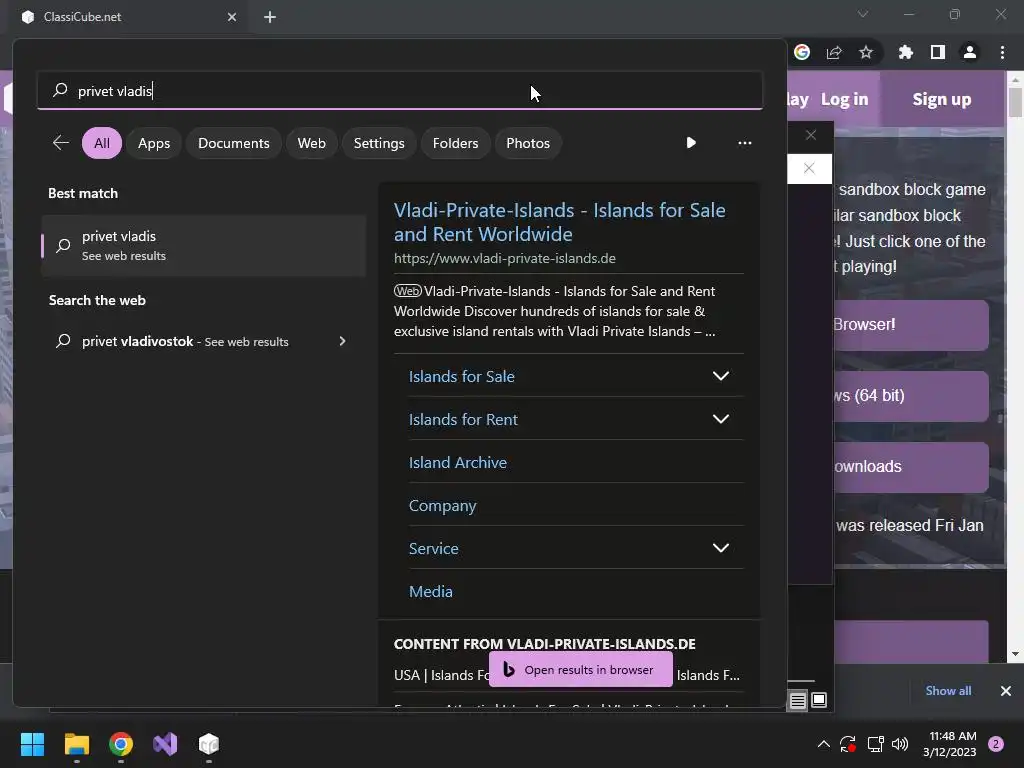Go back with the search panel arrow
Image resolution: width=1024 pixels, height=768 pixels.
point(61,143)
